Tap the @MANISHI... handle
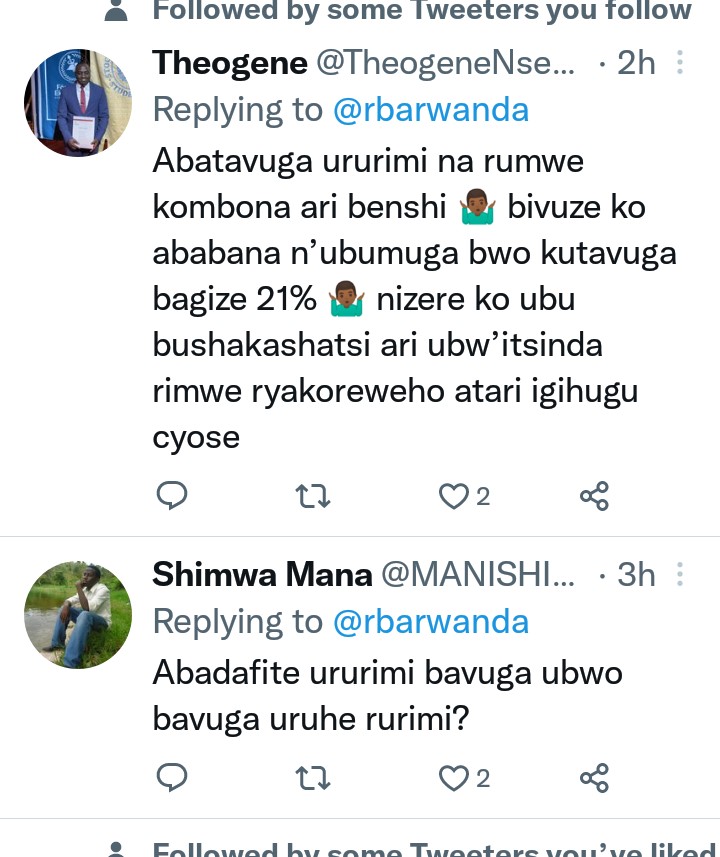The width and height of the screenshot is (720, 857). click(479, 575)
